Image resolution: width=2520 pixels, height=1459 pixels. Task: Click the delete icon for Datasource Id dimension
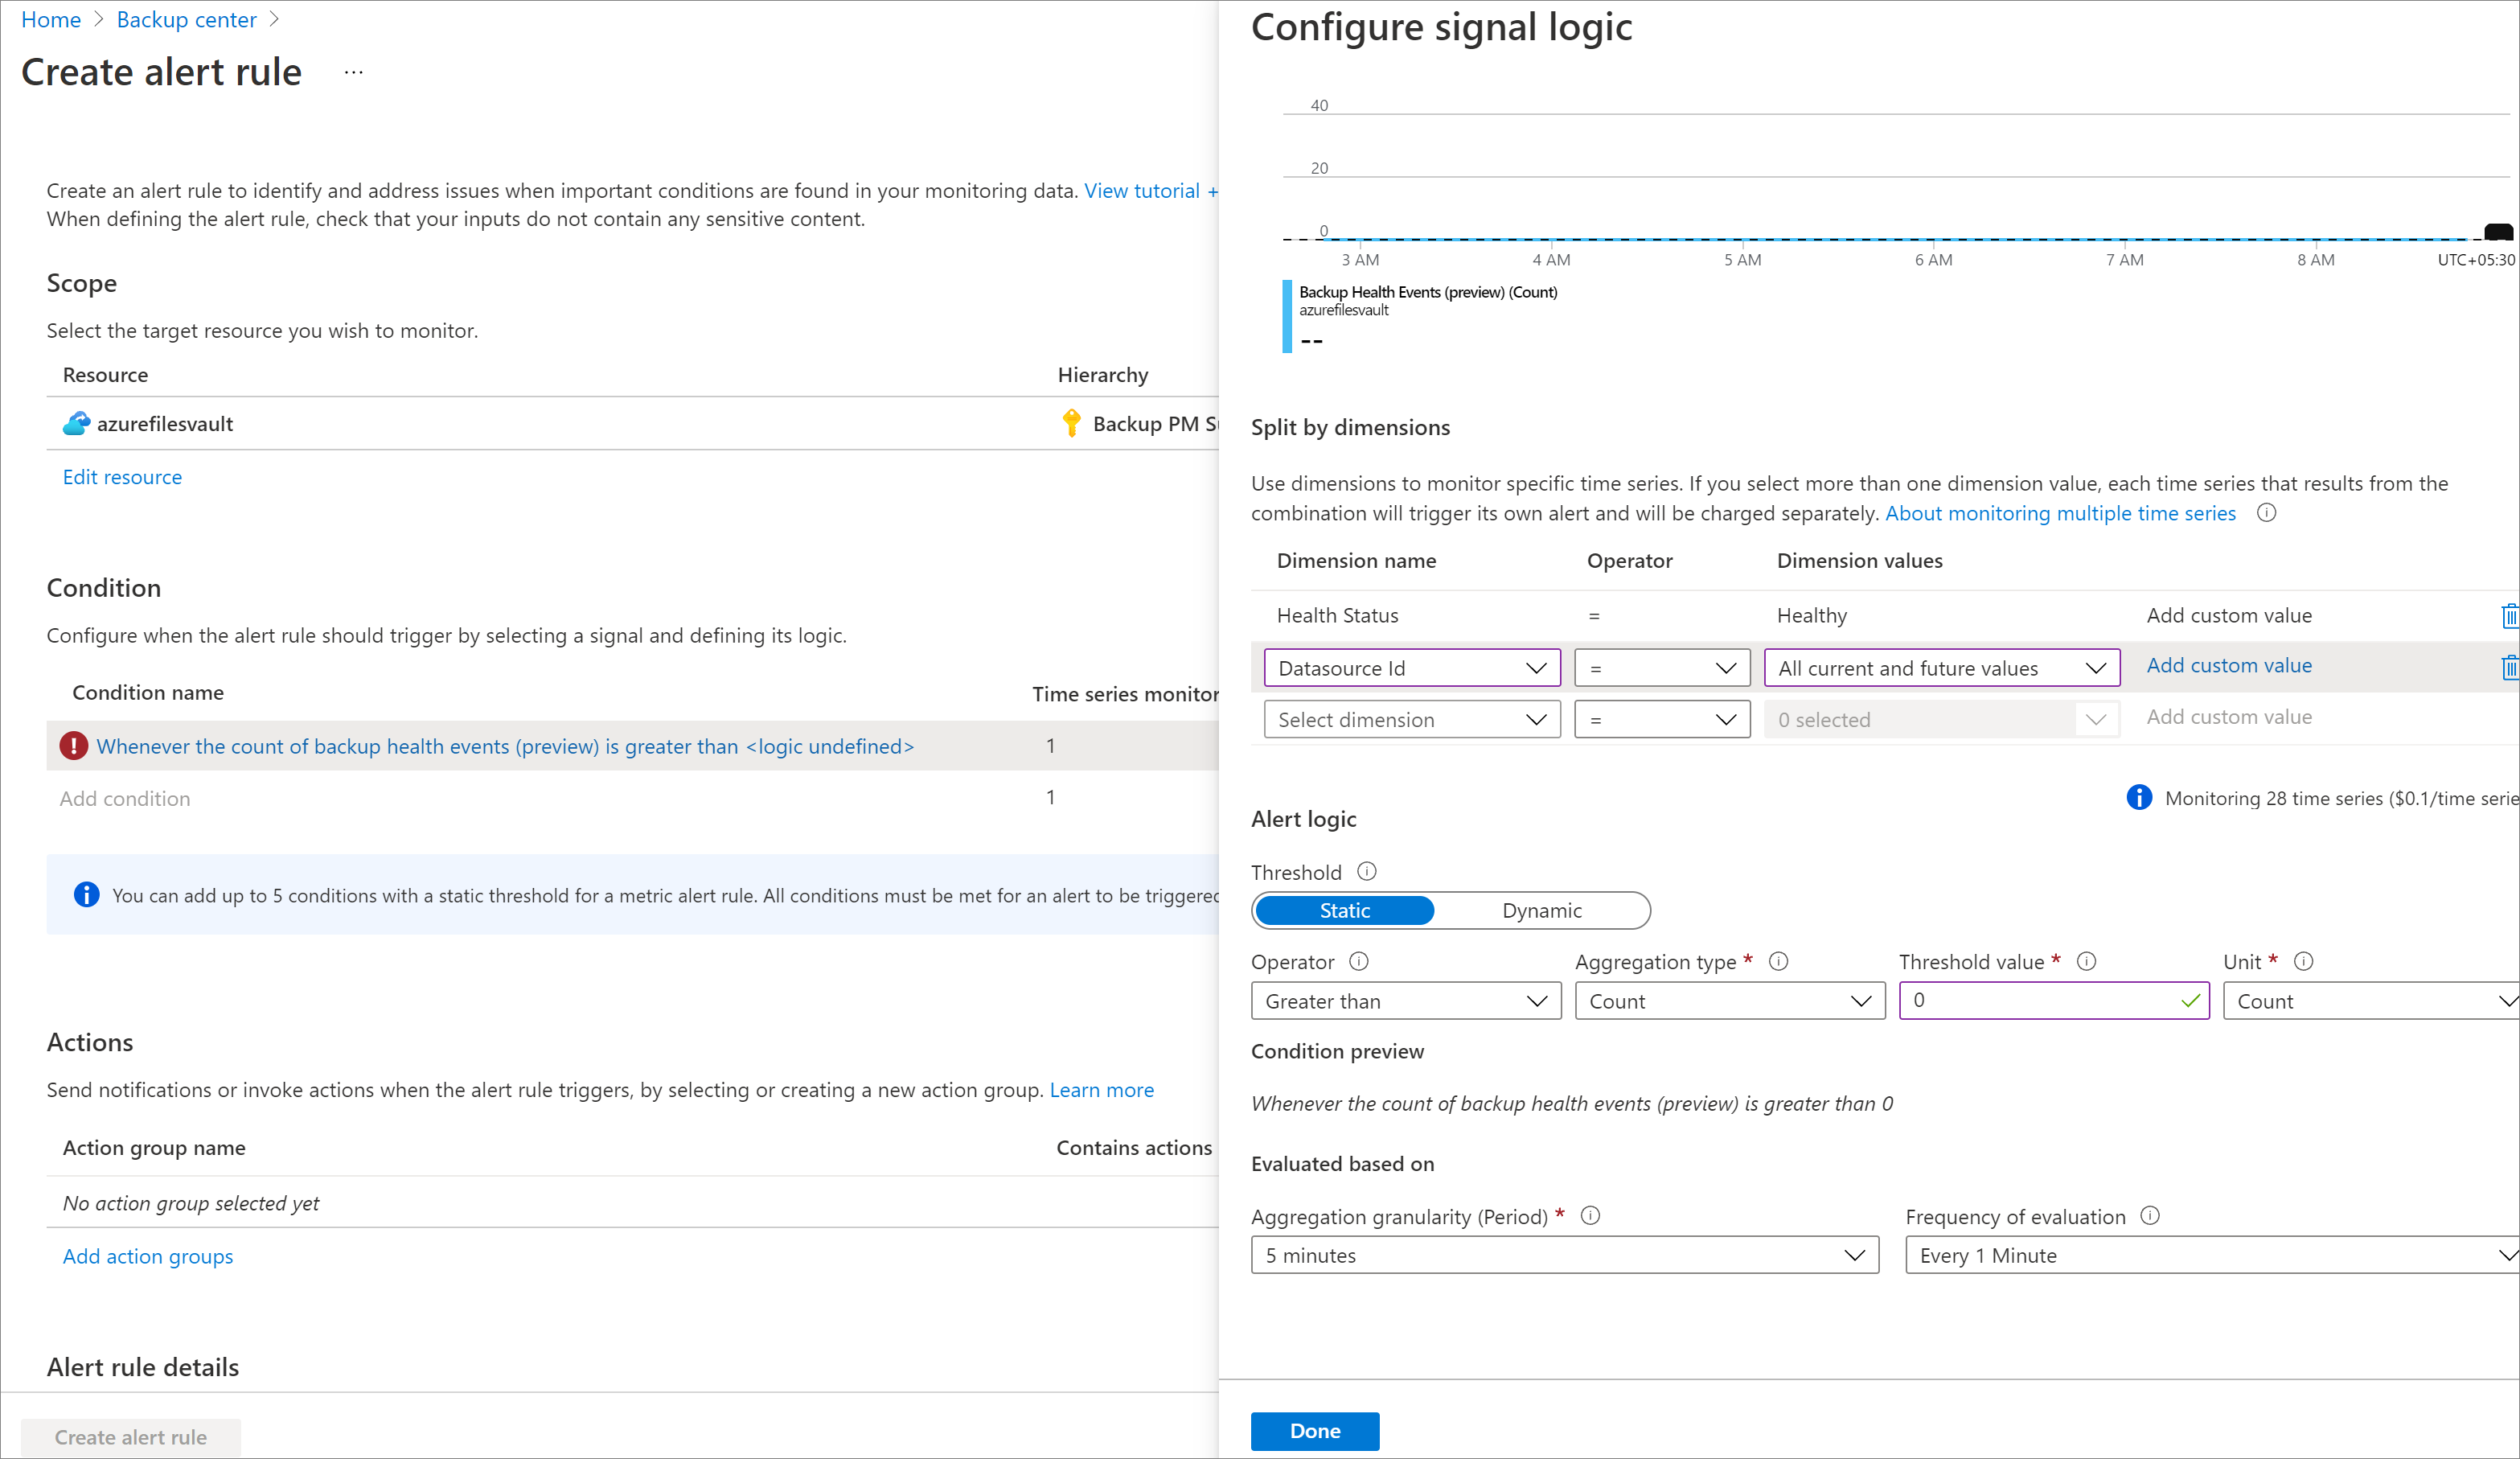point(2510,667)
